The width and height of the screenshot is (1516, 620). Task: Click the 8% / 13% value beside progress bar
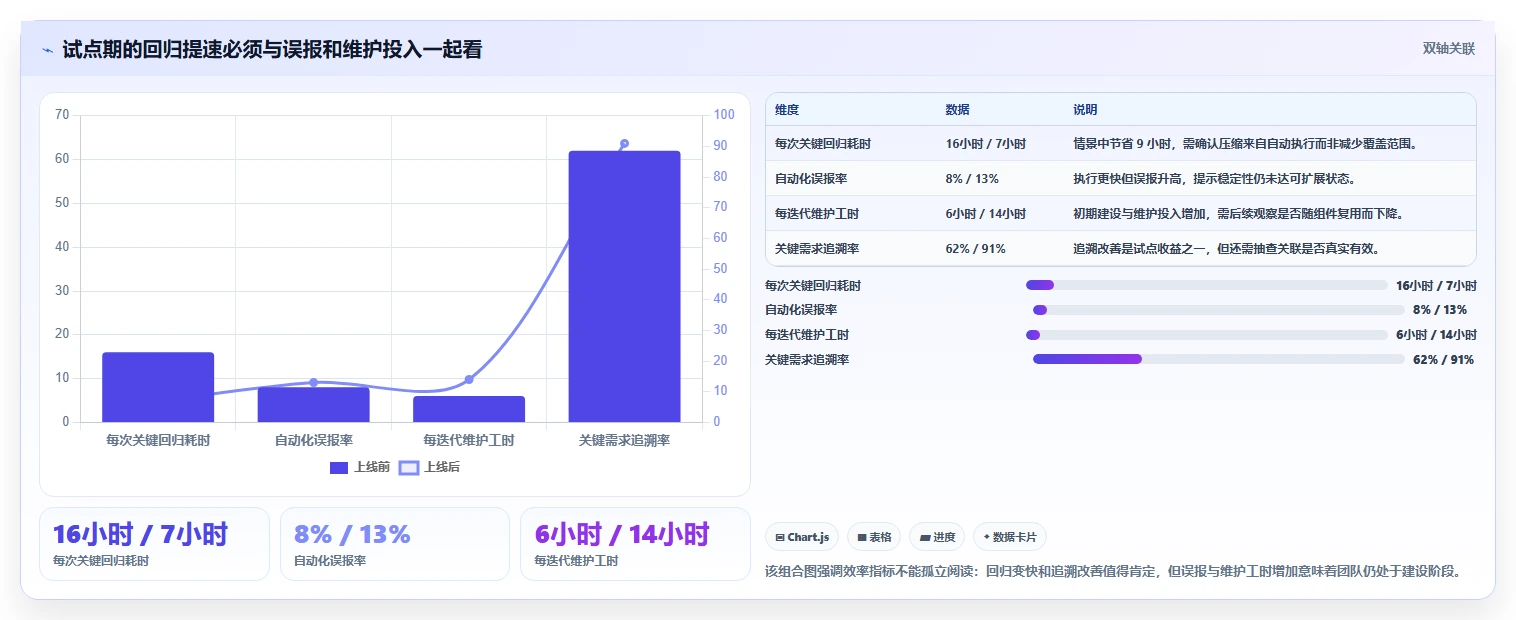click(x=1440, y=310)
